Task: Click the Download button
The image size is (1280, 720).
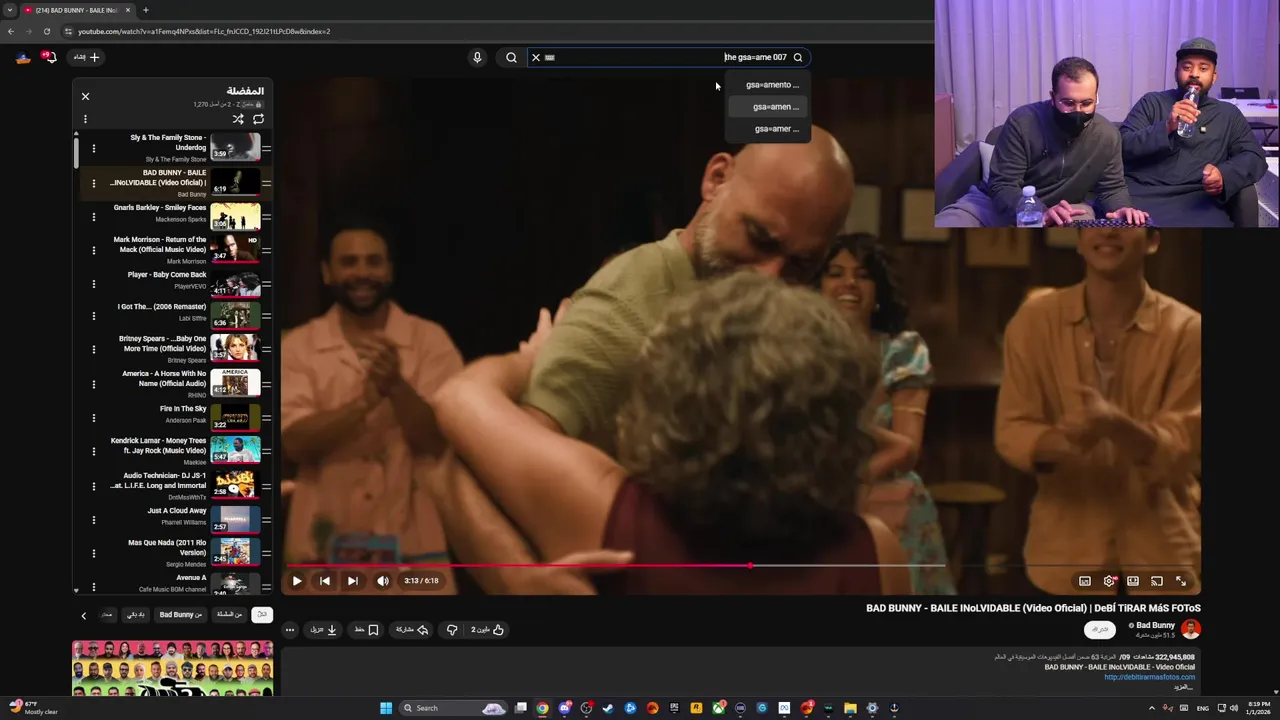Action: pos(324,630)
